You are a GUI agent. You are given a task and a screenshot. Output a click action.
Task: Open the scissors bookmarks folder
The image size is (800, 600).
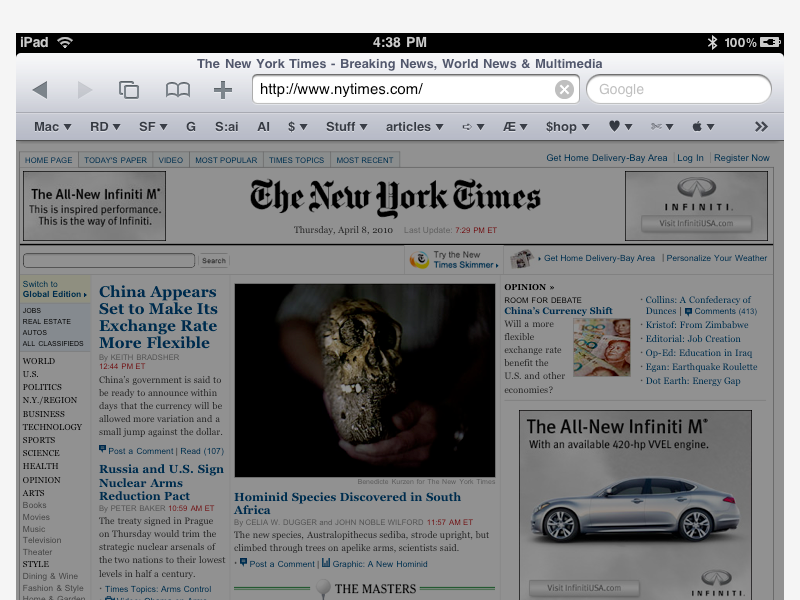(662, 127)
